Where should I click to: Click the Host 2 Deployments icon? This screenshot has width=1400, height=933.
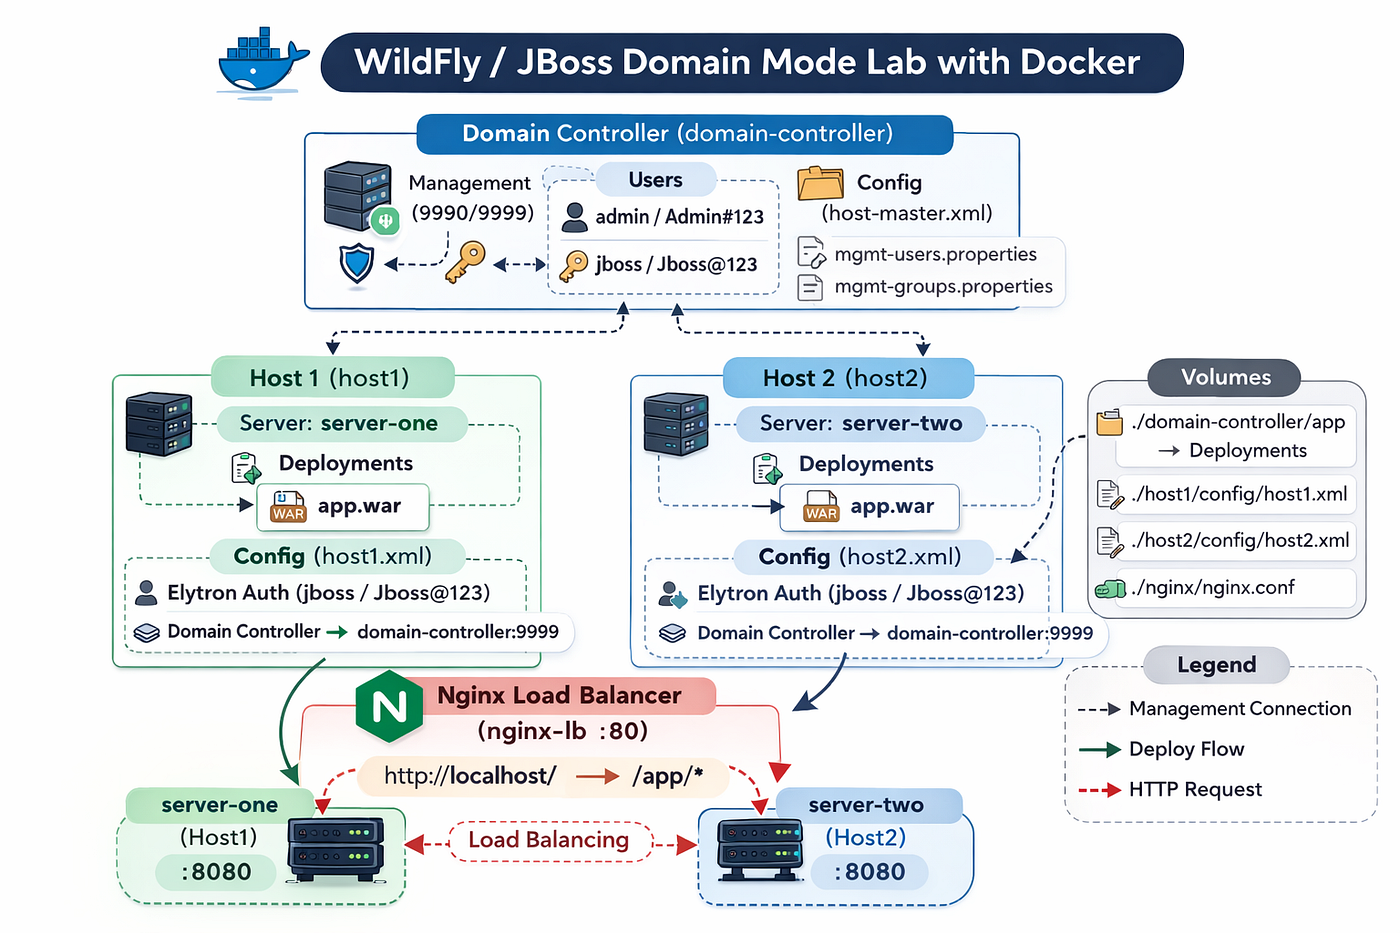(767, 467)
